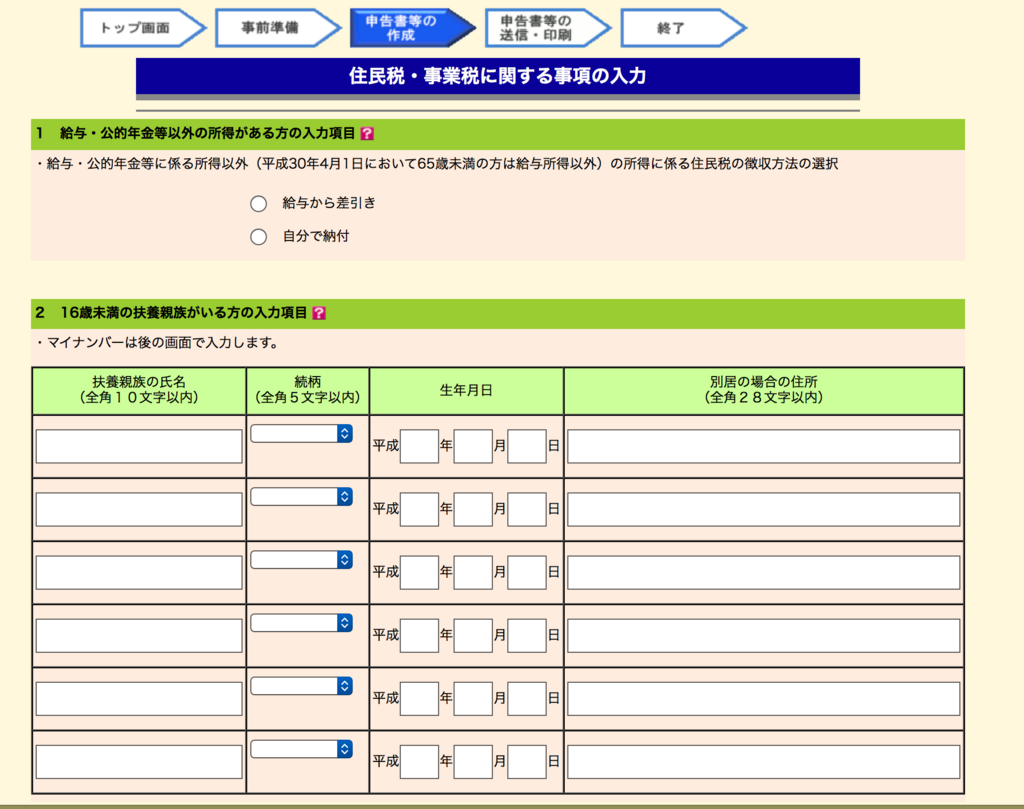Focus 別居の場合の住所 field in fourth row
Screen dimensions: 1024x809
[x=763, y=635]
